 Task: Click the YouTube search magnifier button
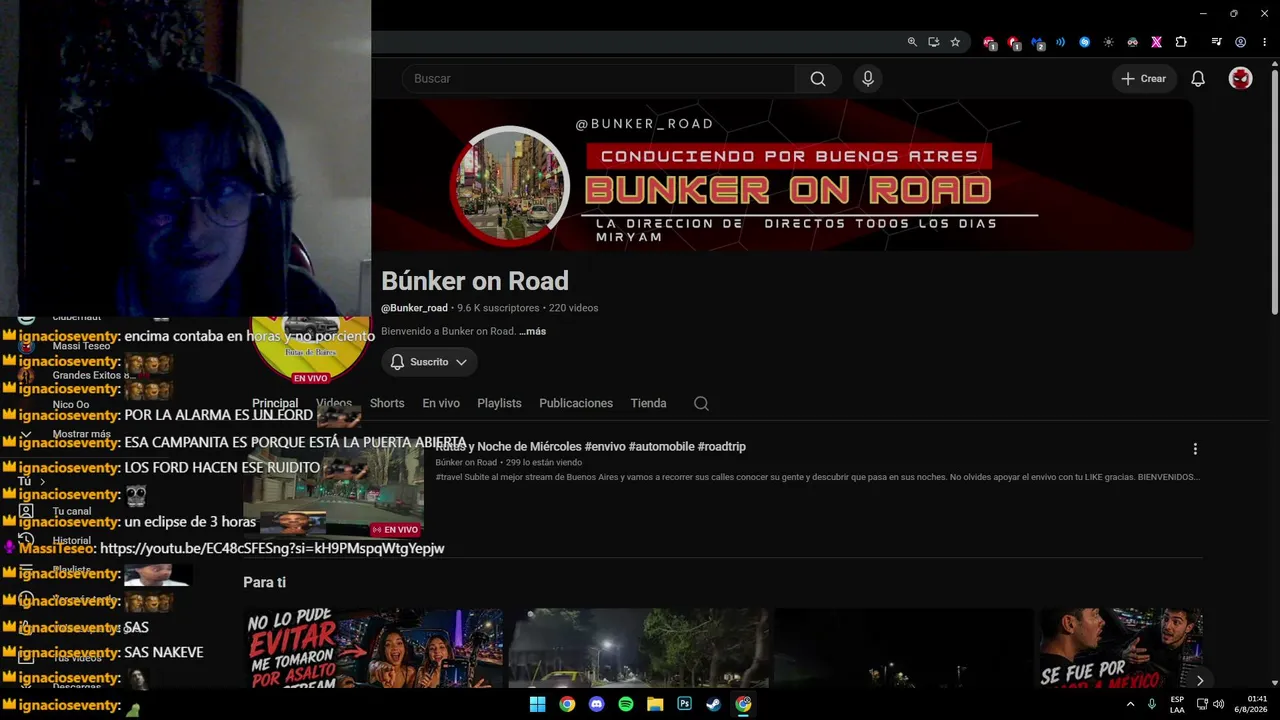click(x=818, y=79)
